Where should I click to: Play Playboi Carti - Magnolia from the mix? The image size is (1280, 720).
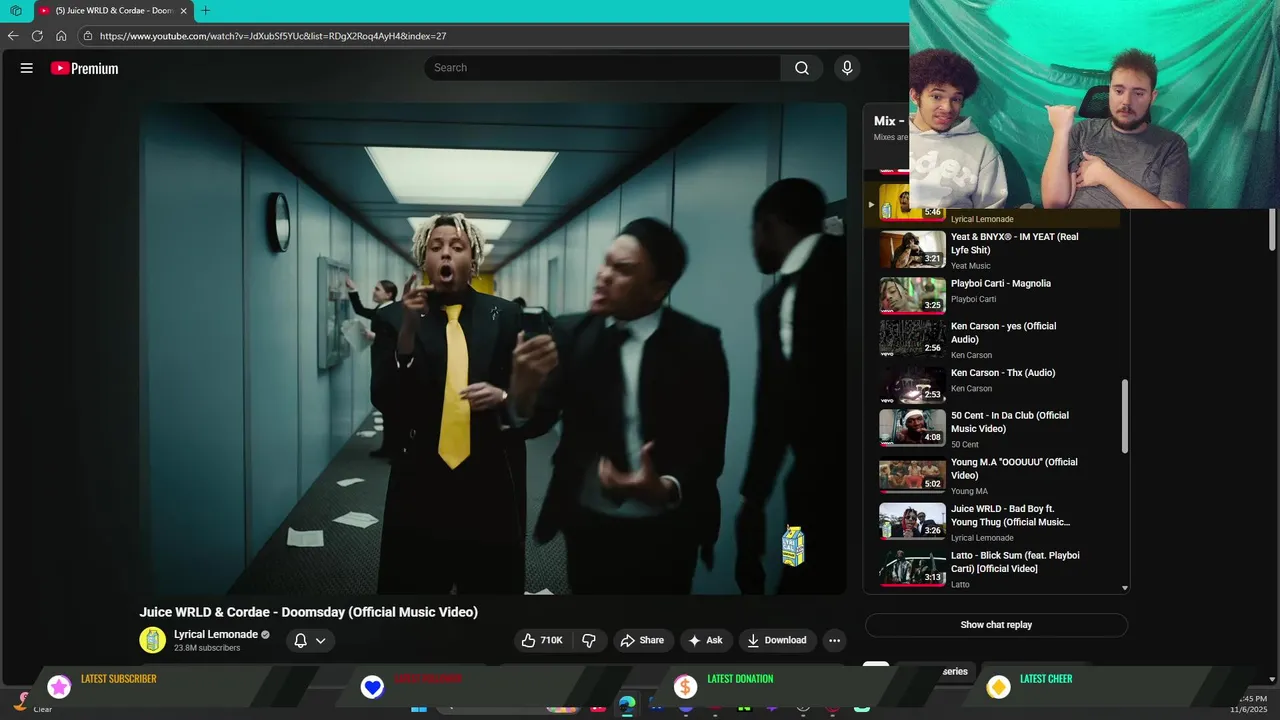pos(1001,284)
